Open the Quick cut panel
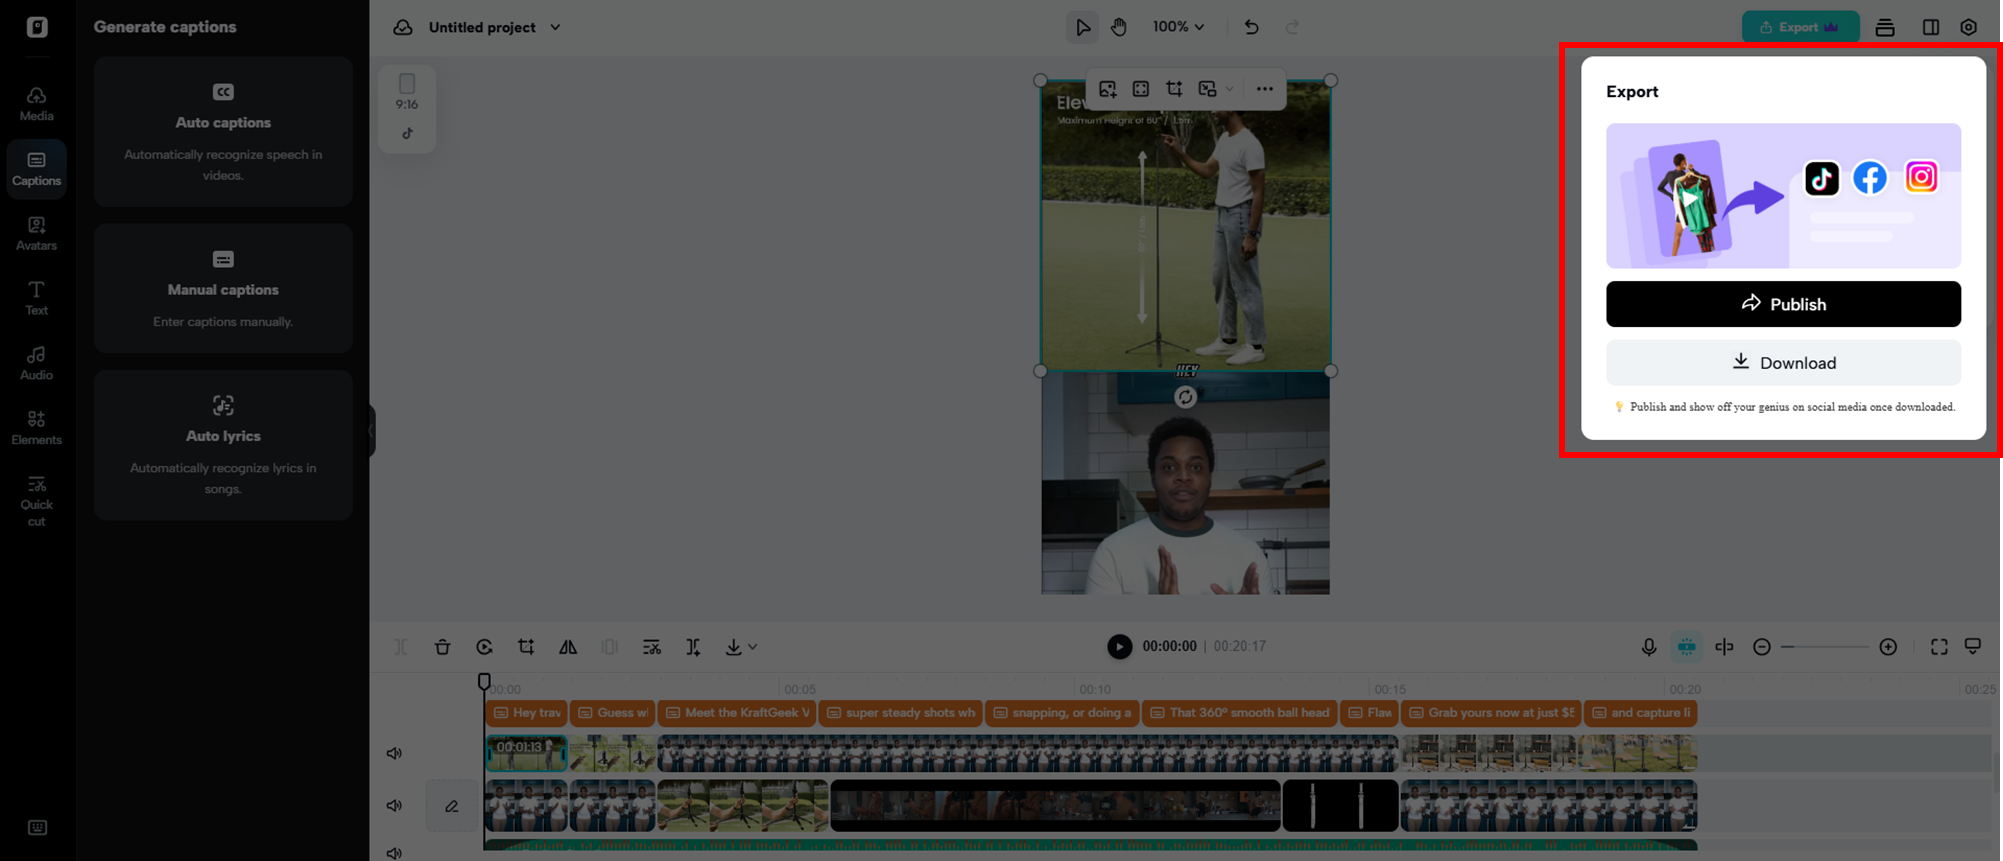 (36, 501)
